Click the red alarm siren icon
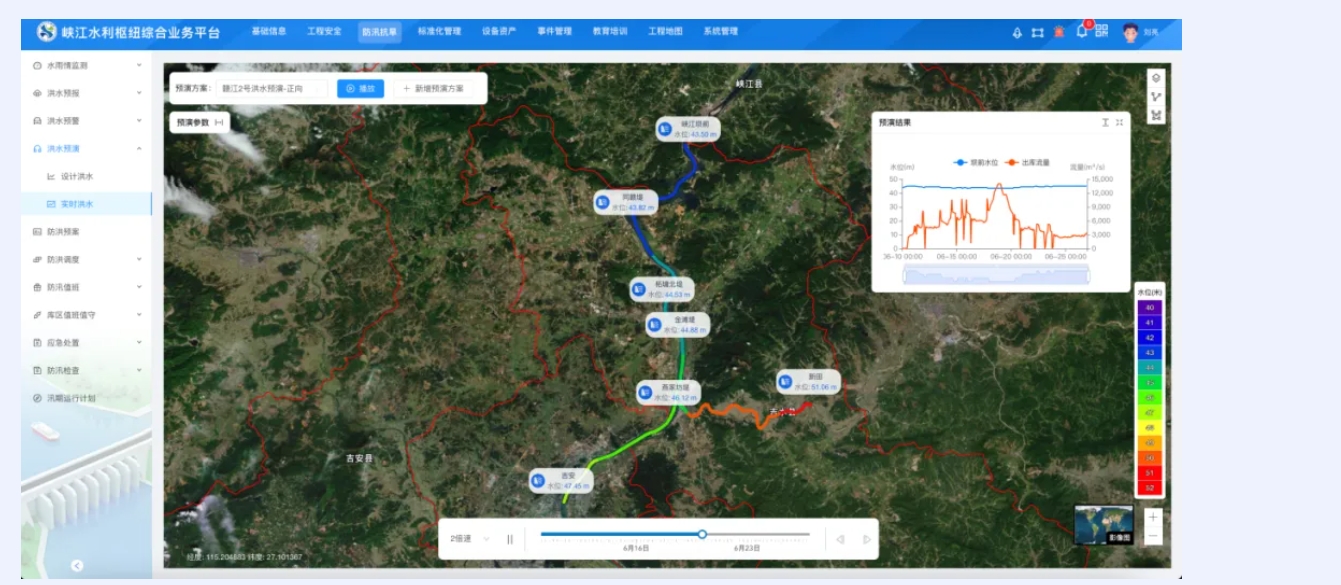Viewport: 1341px width, 585px height. [x=1059, y=32]
